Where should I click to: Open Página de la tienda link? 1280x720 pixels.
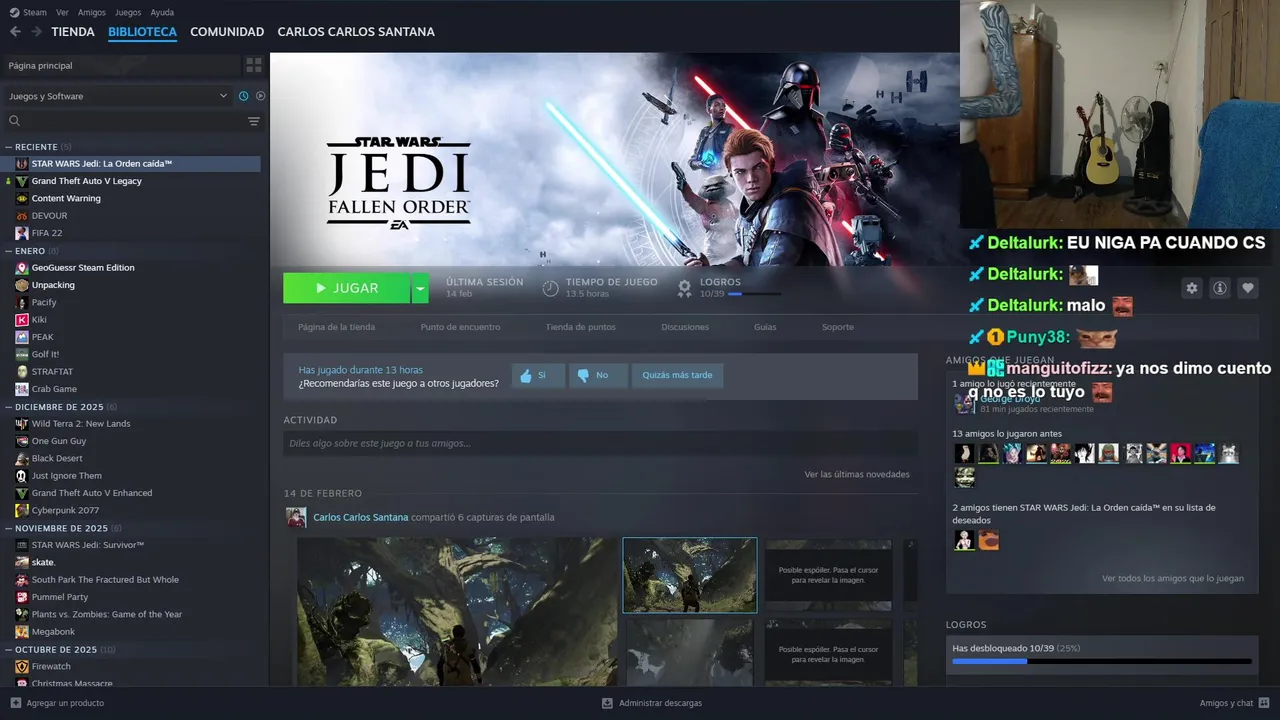(336, 327)
